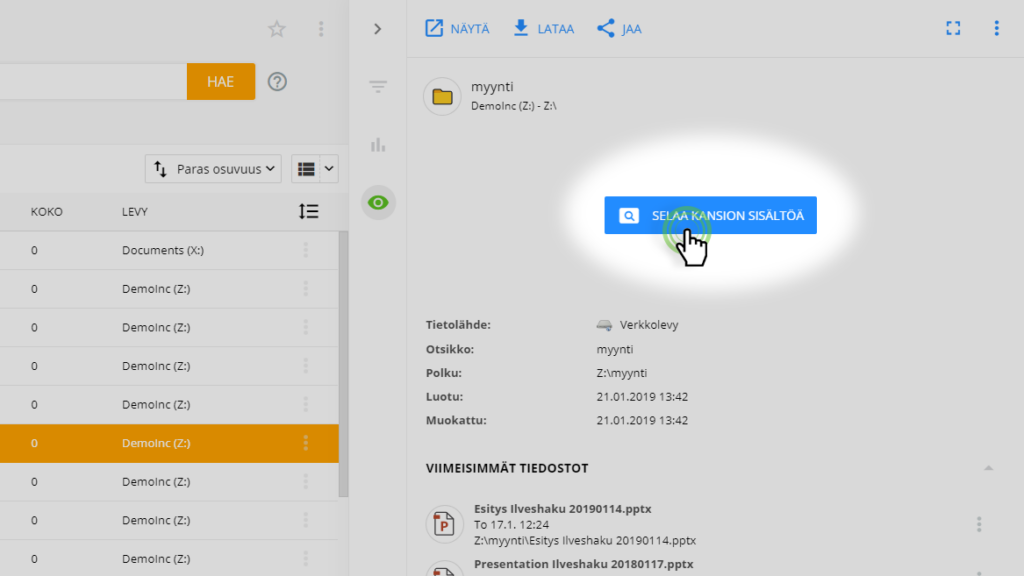This screenshot has height=576, width=1024.
Task: Click the myynti folder icon
Action: point(442,97)
